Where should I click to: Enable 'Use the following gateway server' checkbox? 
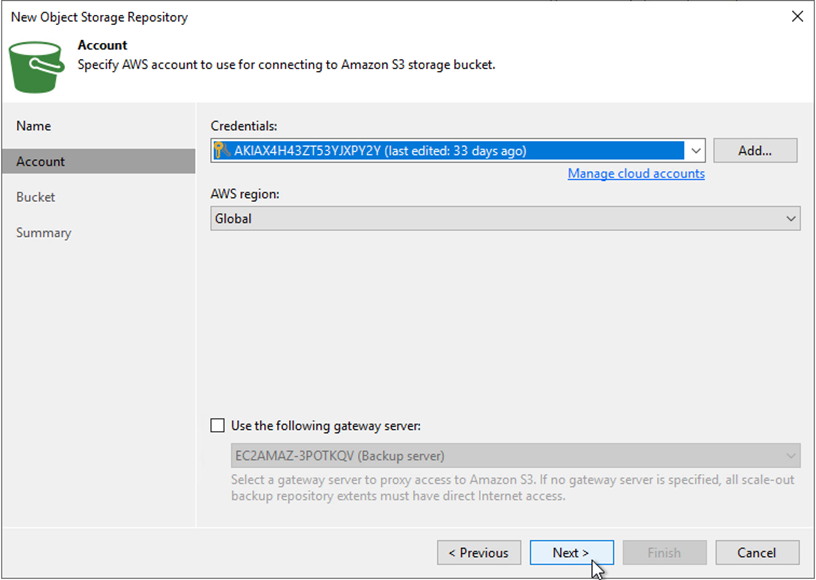pyautogui.click(x=218, y=426)
